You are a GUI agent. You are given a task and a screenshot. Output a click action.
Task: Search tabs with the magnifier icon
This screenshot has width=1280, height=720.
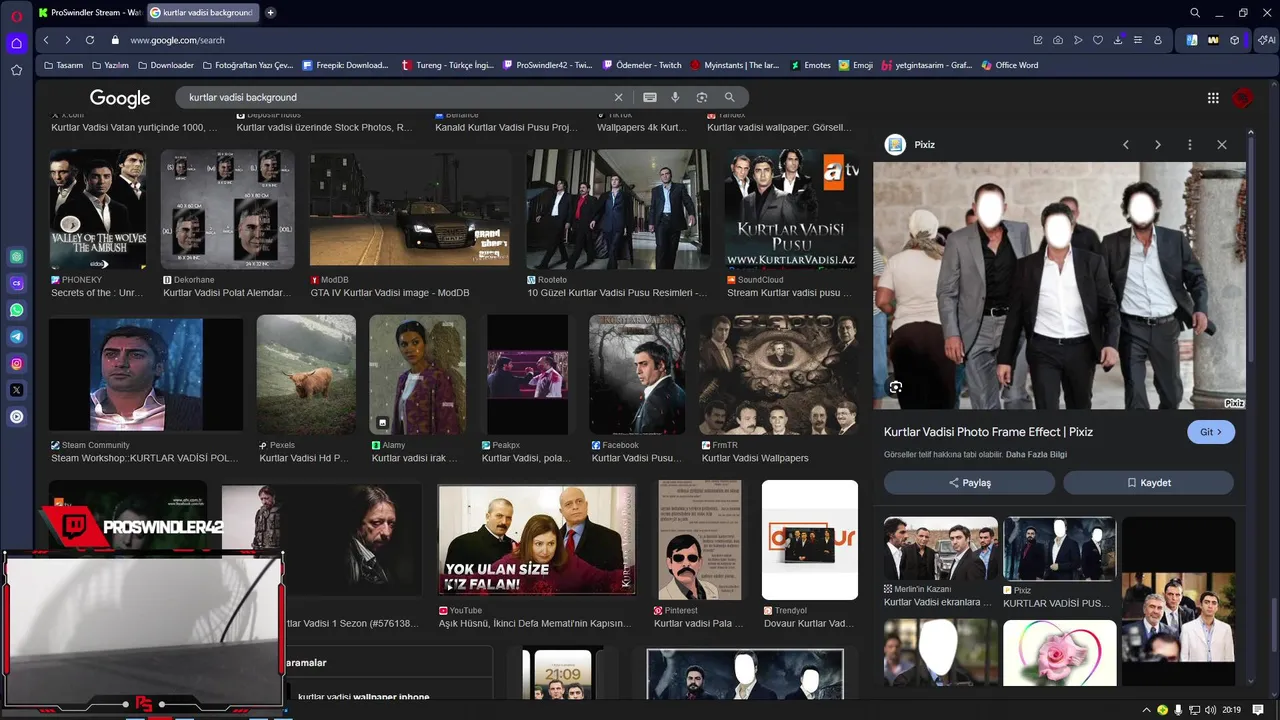pos(1195,13)
